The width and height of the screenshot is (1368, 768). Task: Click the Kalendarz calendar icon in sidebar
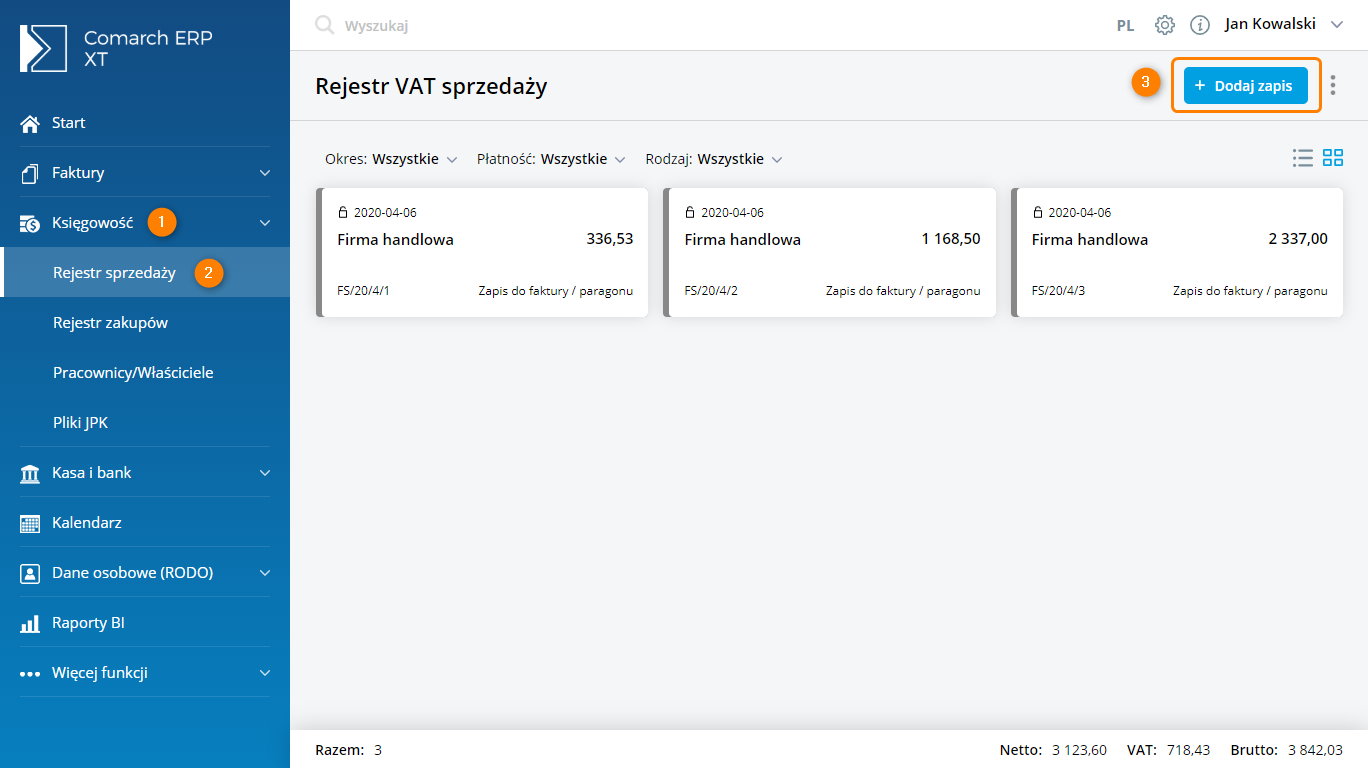point(31,523)
